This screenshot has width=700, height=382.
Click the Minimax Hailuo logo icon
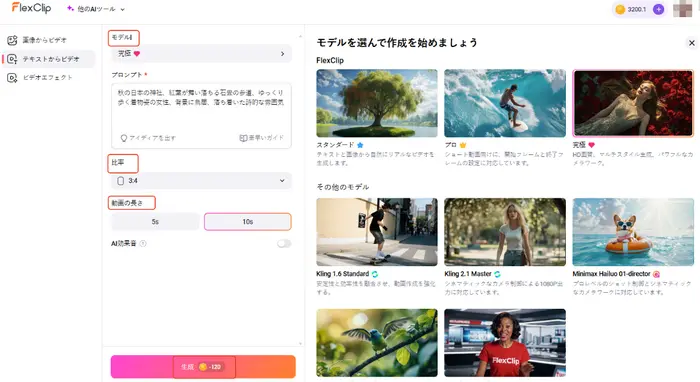656,274
